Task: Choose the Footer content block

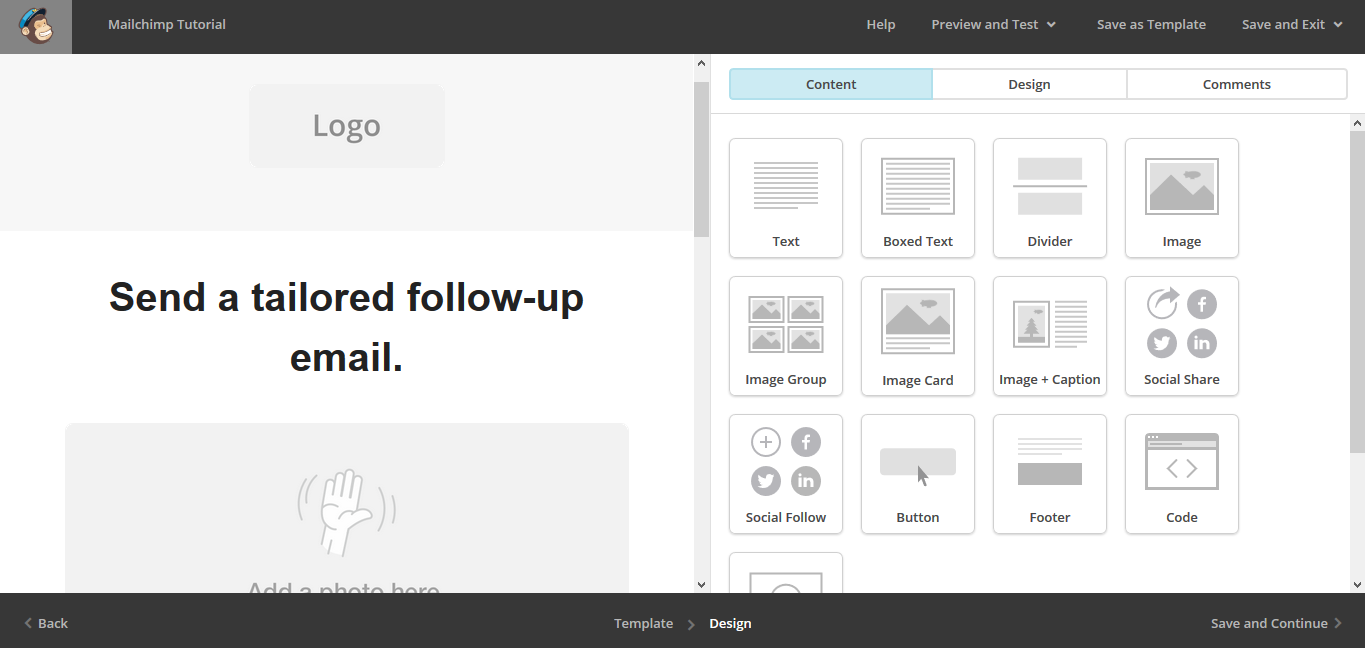Action: [x=1050, y=474]
